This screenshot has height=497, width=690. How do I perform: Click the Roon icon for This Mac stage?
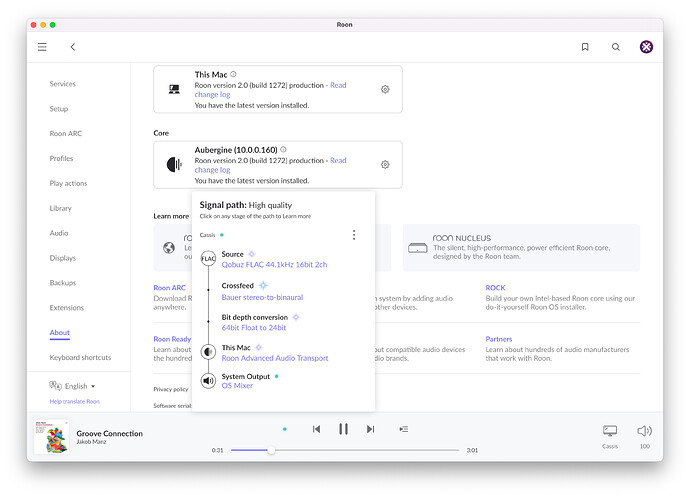208,352
